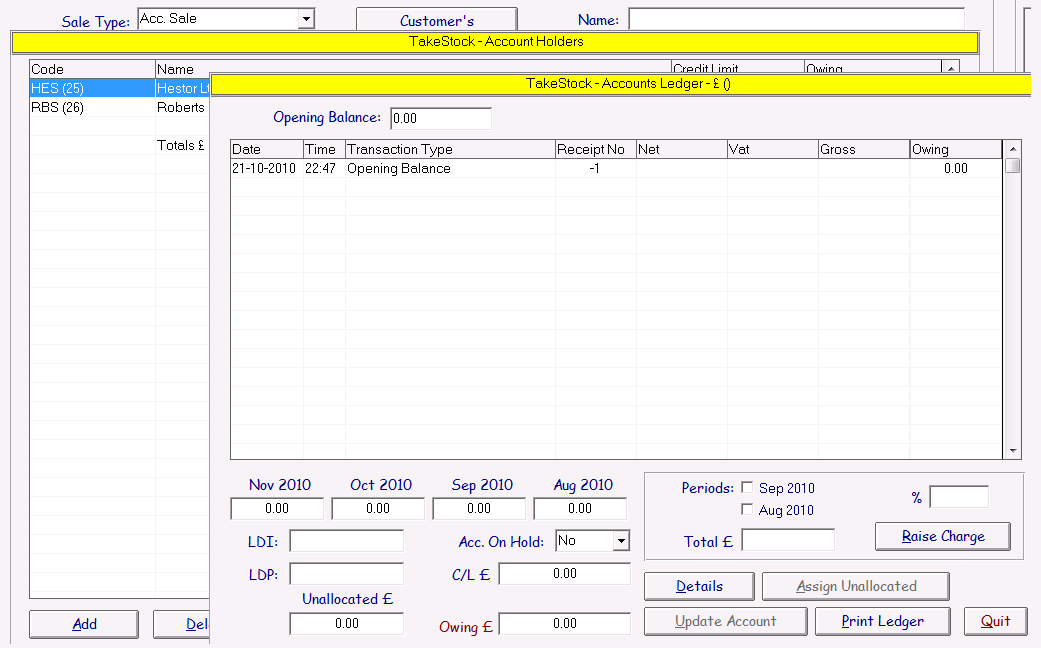Open account Details
This screenshot has height=648, width=1041.
[x=699, y=586]
